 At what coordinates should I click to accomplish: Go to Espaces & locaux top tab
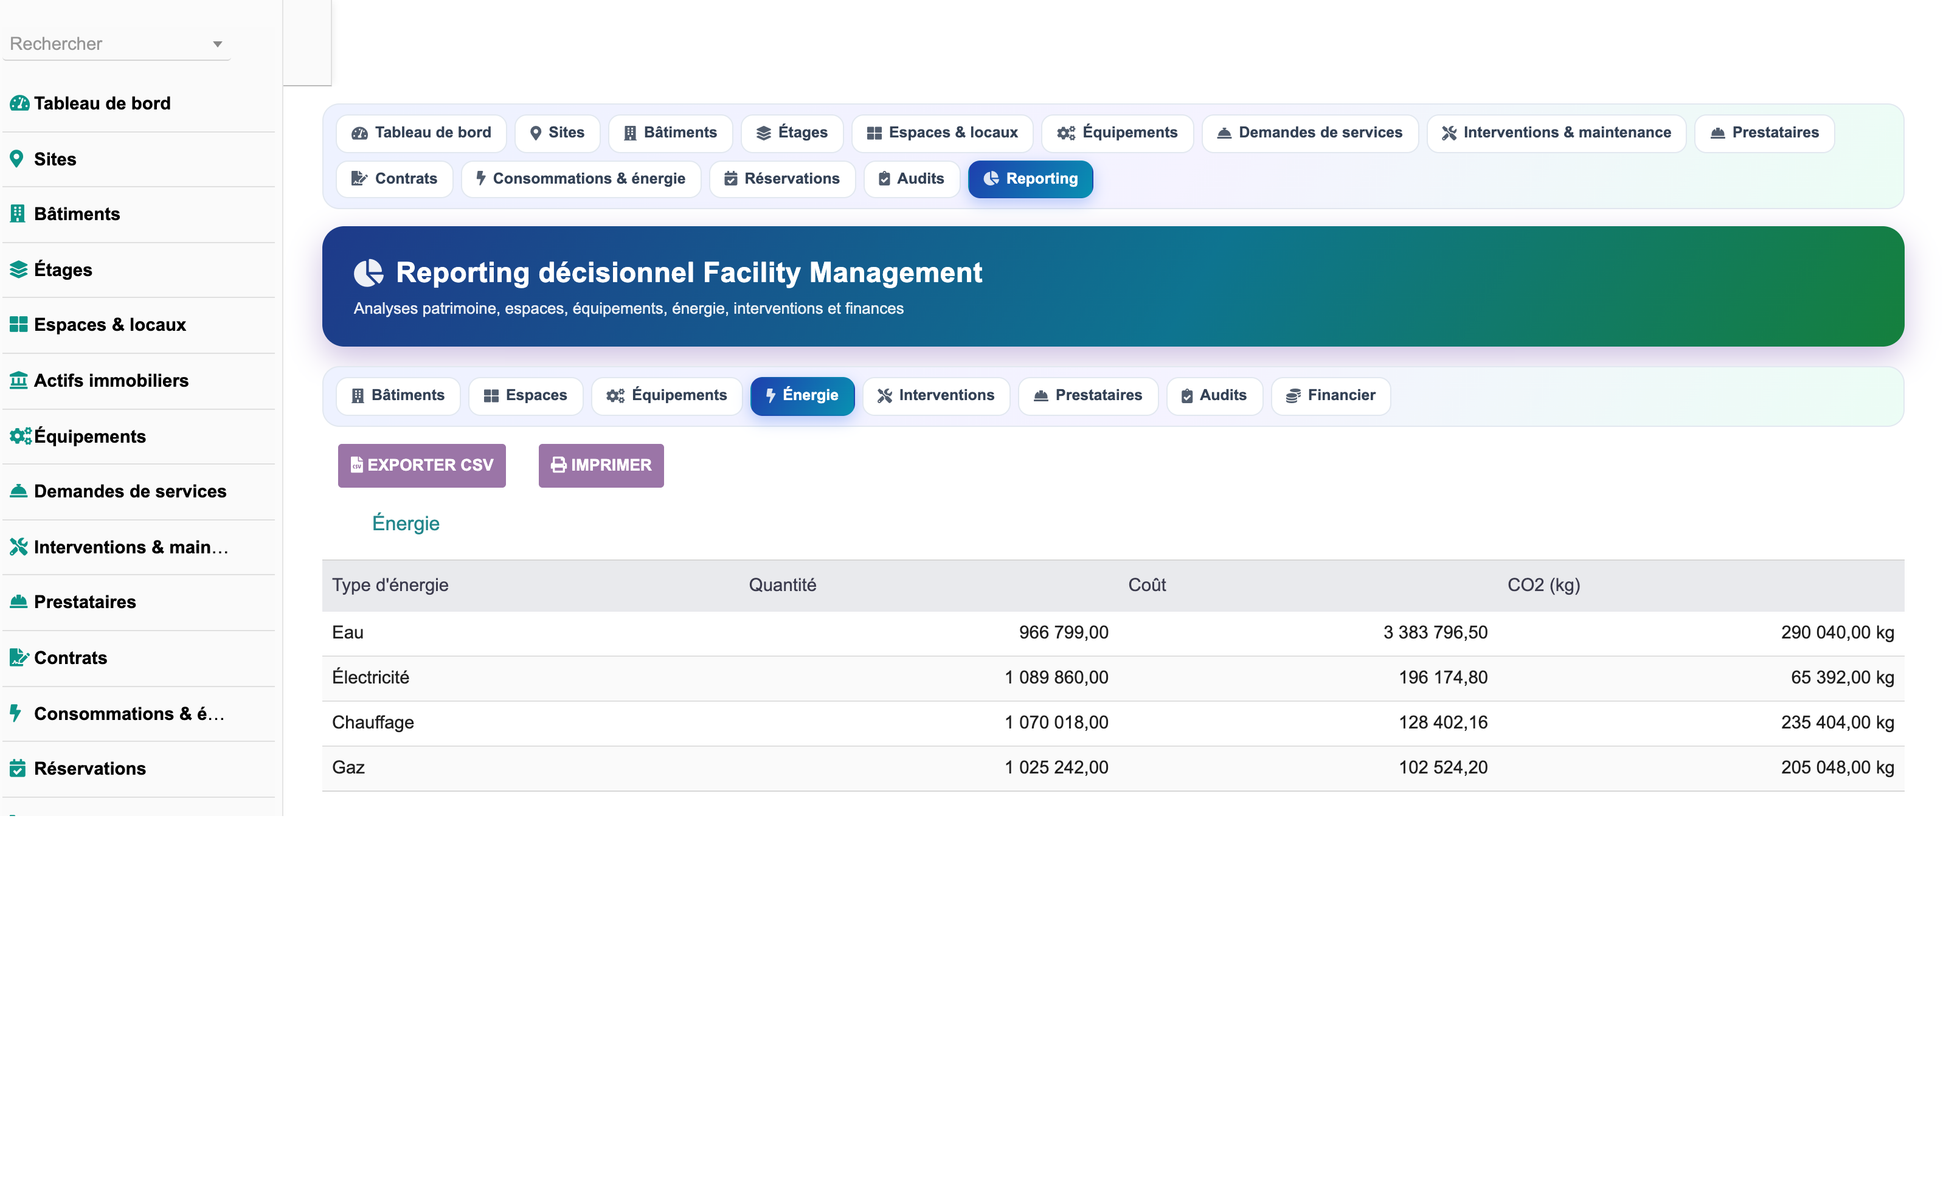click(x=942, y=133)
